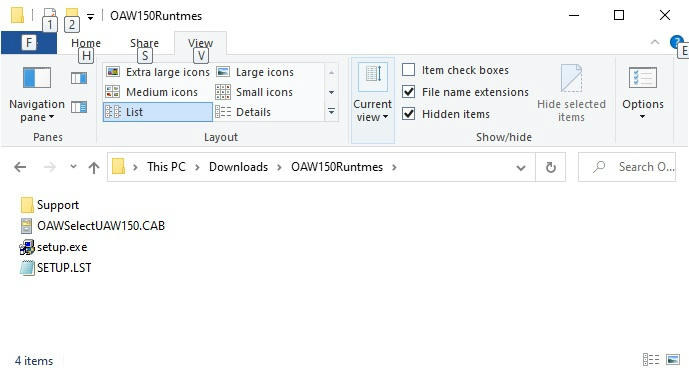Open the Current view dropdown
The height and width of the screenshot is (373, 689).
(x=373, y=100)
